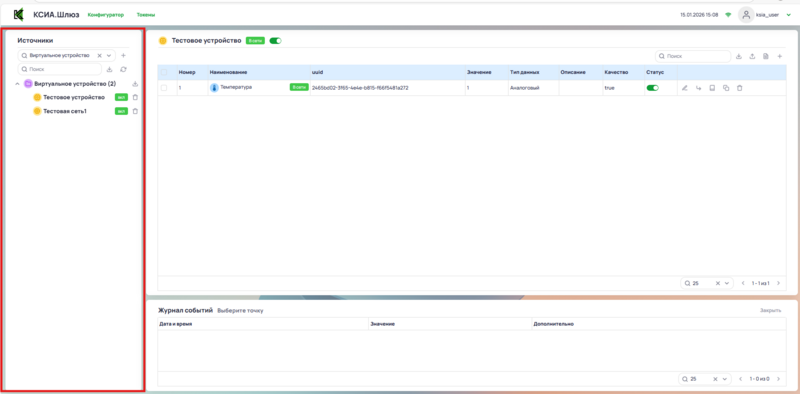
Task: Collapse the Виртуальное устройство tree group
Action: click(x=17, y=84)
